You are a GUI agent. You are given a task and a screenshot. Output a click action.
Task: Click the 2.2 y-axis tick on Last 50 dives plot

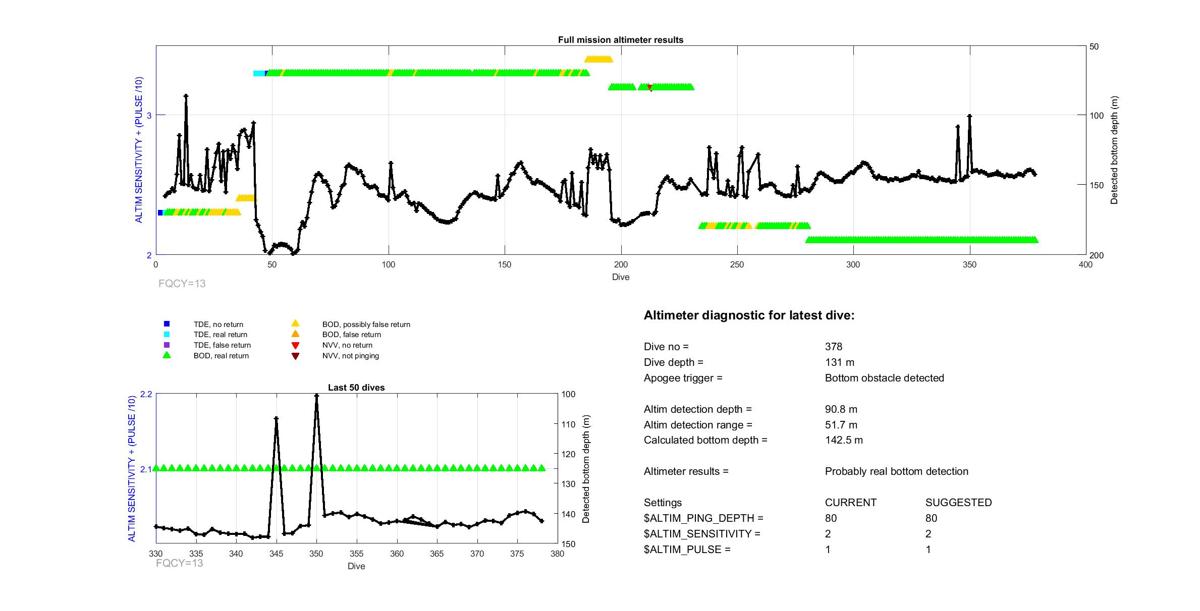coord(146,394)
